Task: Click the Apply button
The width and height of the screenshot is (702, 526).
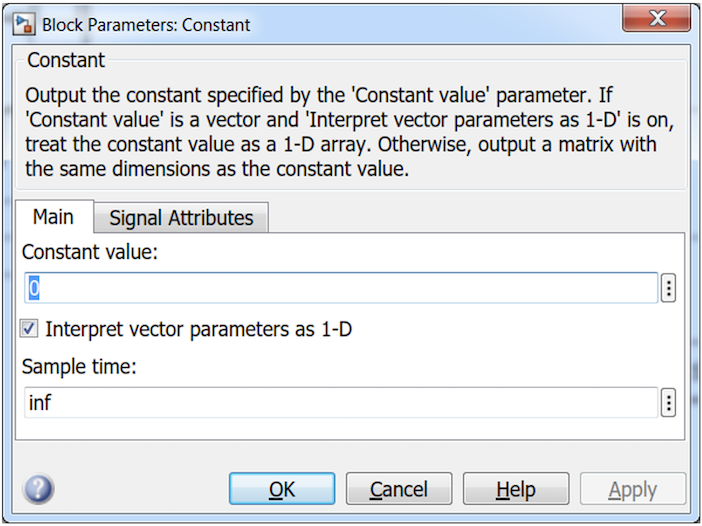Action: tap(633, 489)
